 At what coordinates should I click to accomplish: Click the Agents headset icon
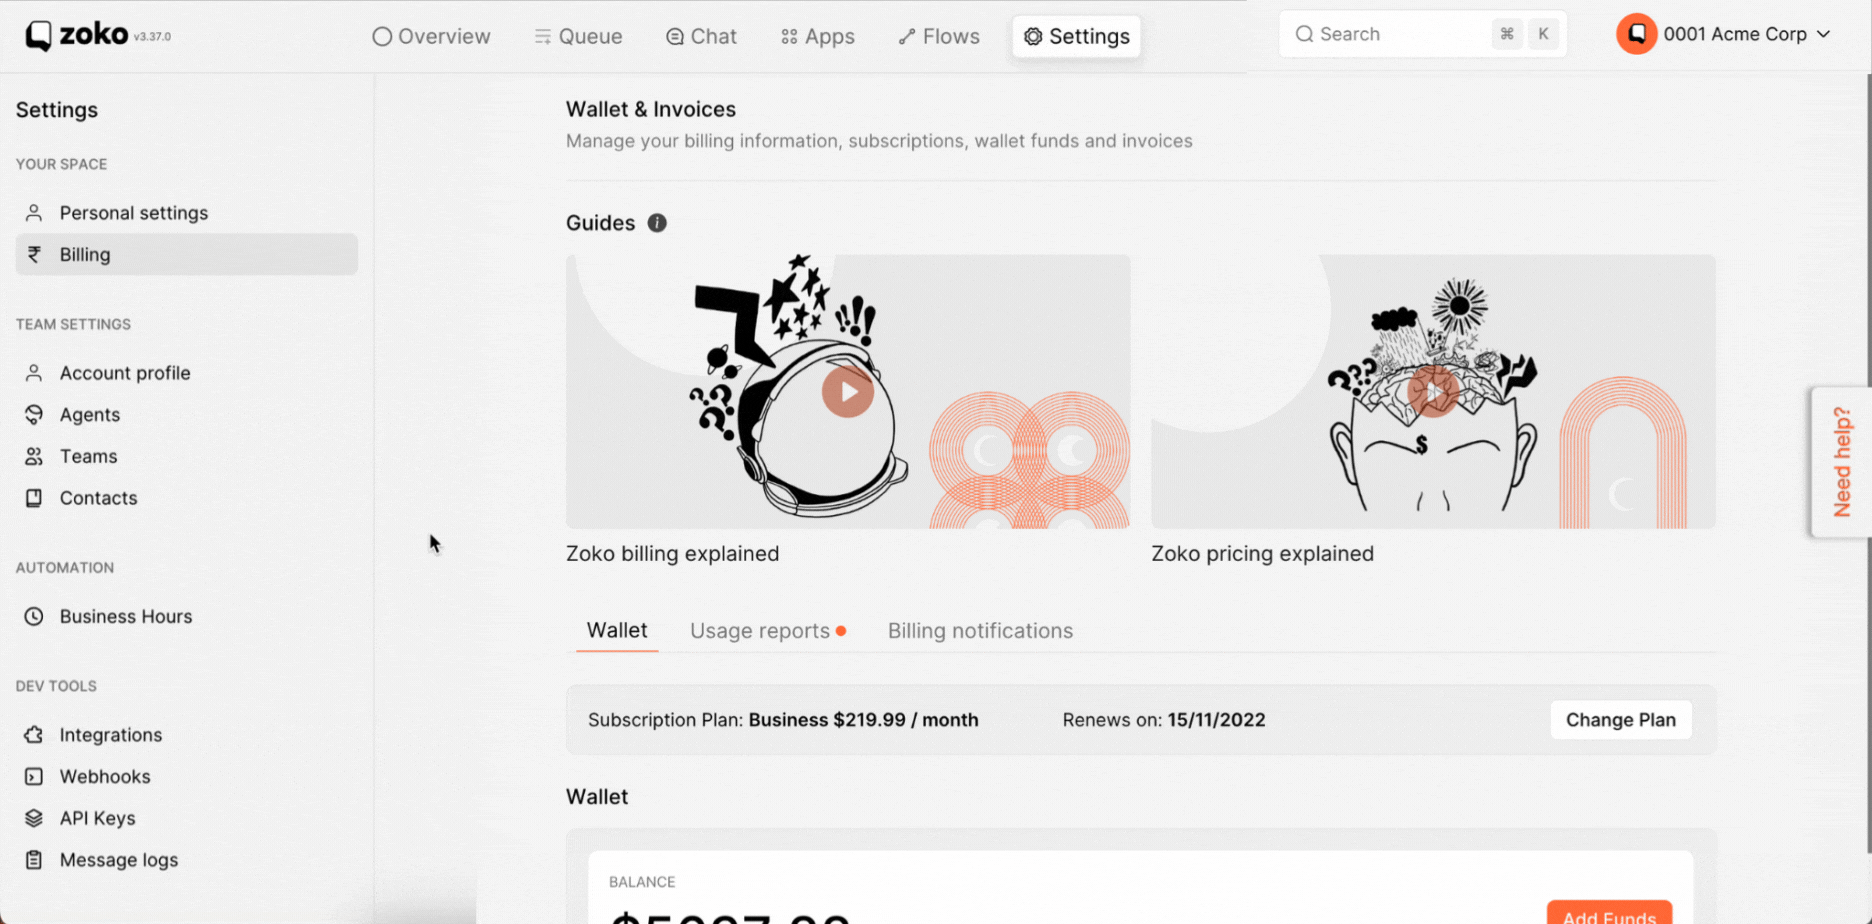pyautogui.click(x=34, y=415)
